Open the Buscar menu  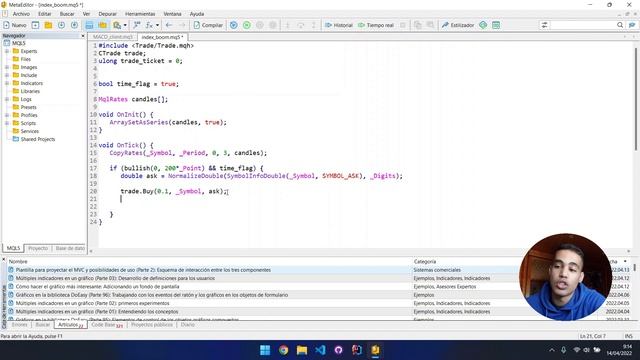[x=67, y=14]
